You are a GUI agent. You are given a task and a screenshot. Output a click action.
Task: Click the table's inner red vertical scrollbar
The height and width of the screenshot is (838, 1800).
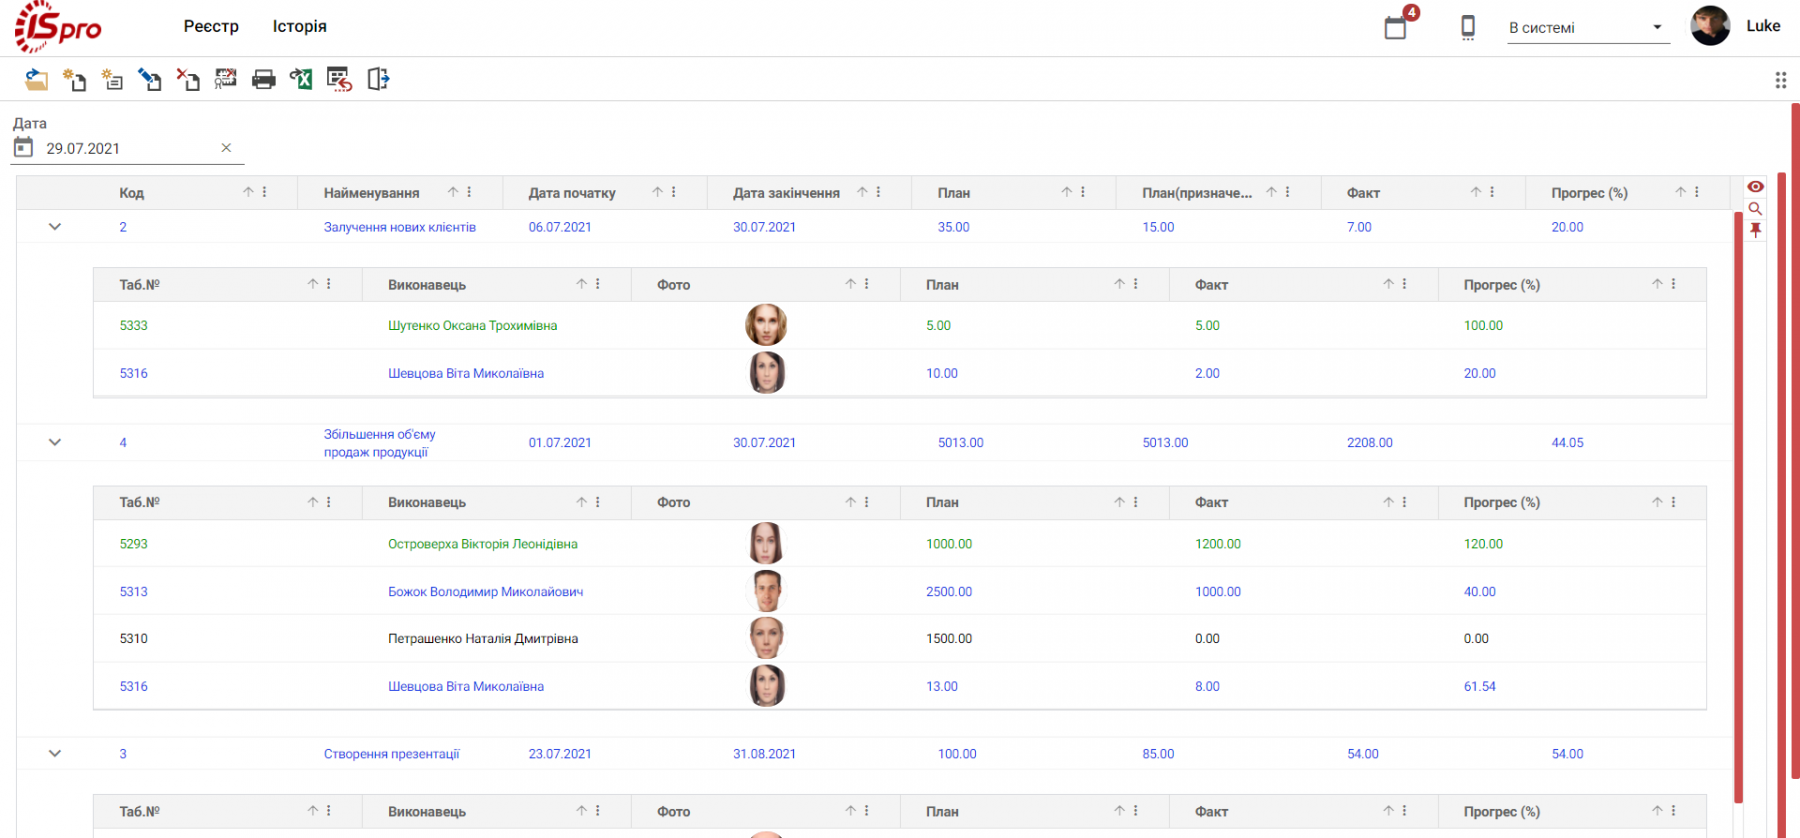pos(1738,507)
